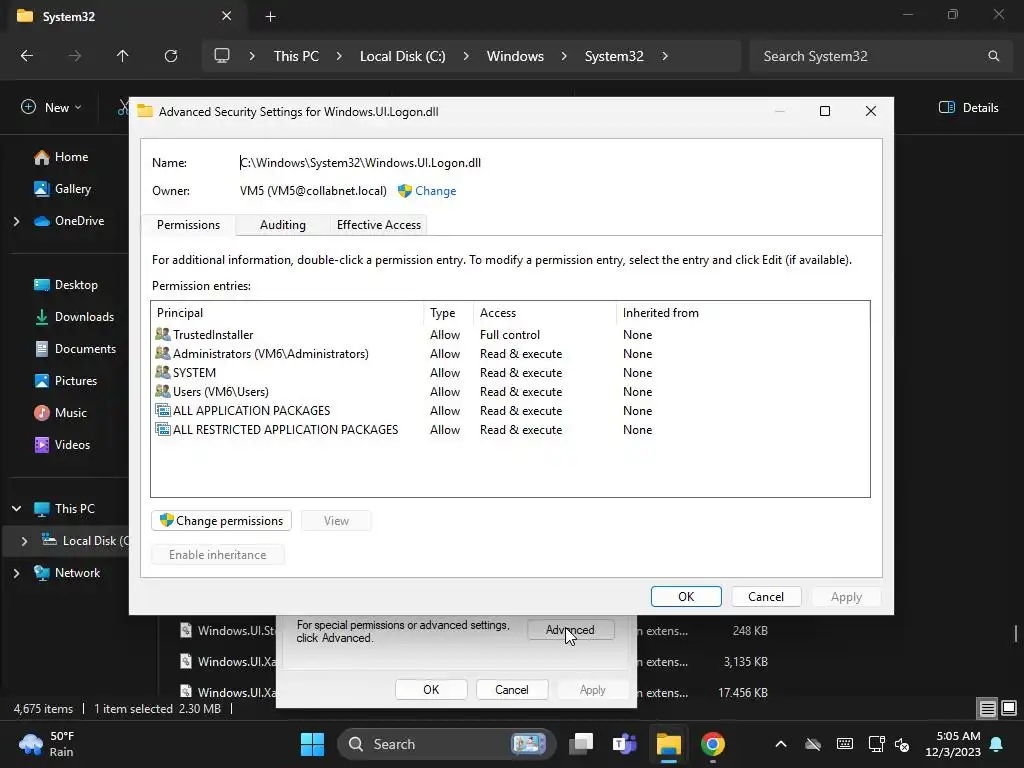
Task: Open Microsoft Teams from taskbar
Action: click(x=624, y=744)
